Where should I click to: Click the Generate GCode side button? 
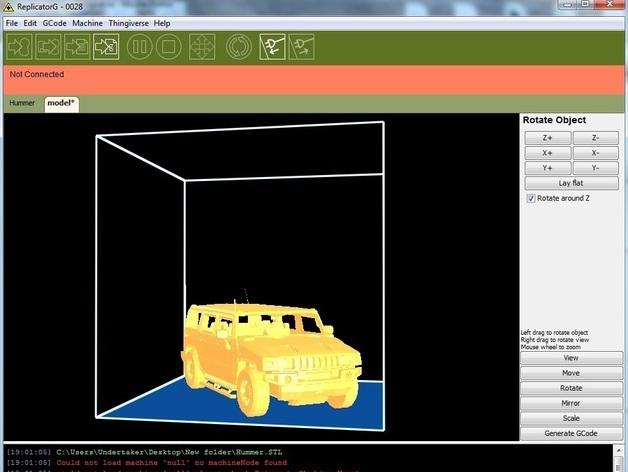tap(571, 434)
